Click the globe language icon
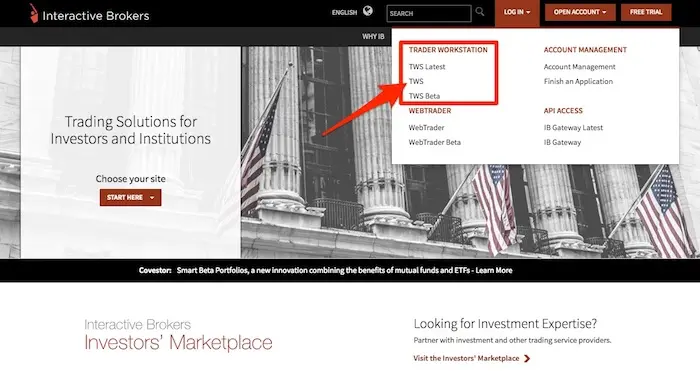Image resolution: width=700 pixels, height=371 pixels. [x=368, y=11]
